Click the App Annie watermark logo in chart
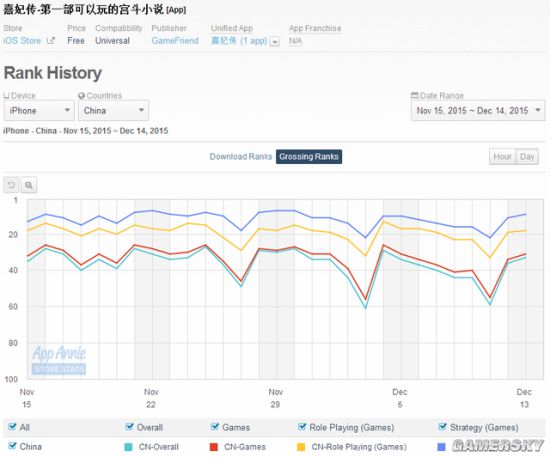Viewport: 550px width, 457px height. click(x=59, y=360)
